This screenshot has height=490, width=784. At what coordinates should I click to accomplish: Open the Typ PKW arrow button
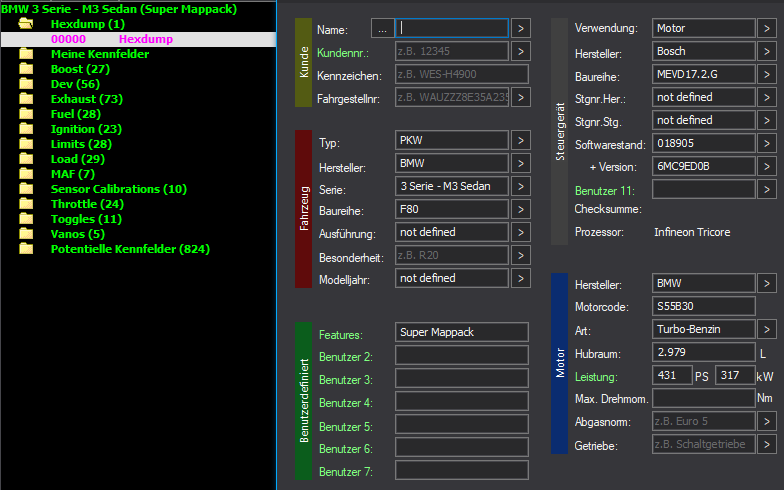click(x=520, y=140)
